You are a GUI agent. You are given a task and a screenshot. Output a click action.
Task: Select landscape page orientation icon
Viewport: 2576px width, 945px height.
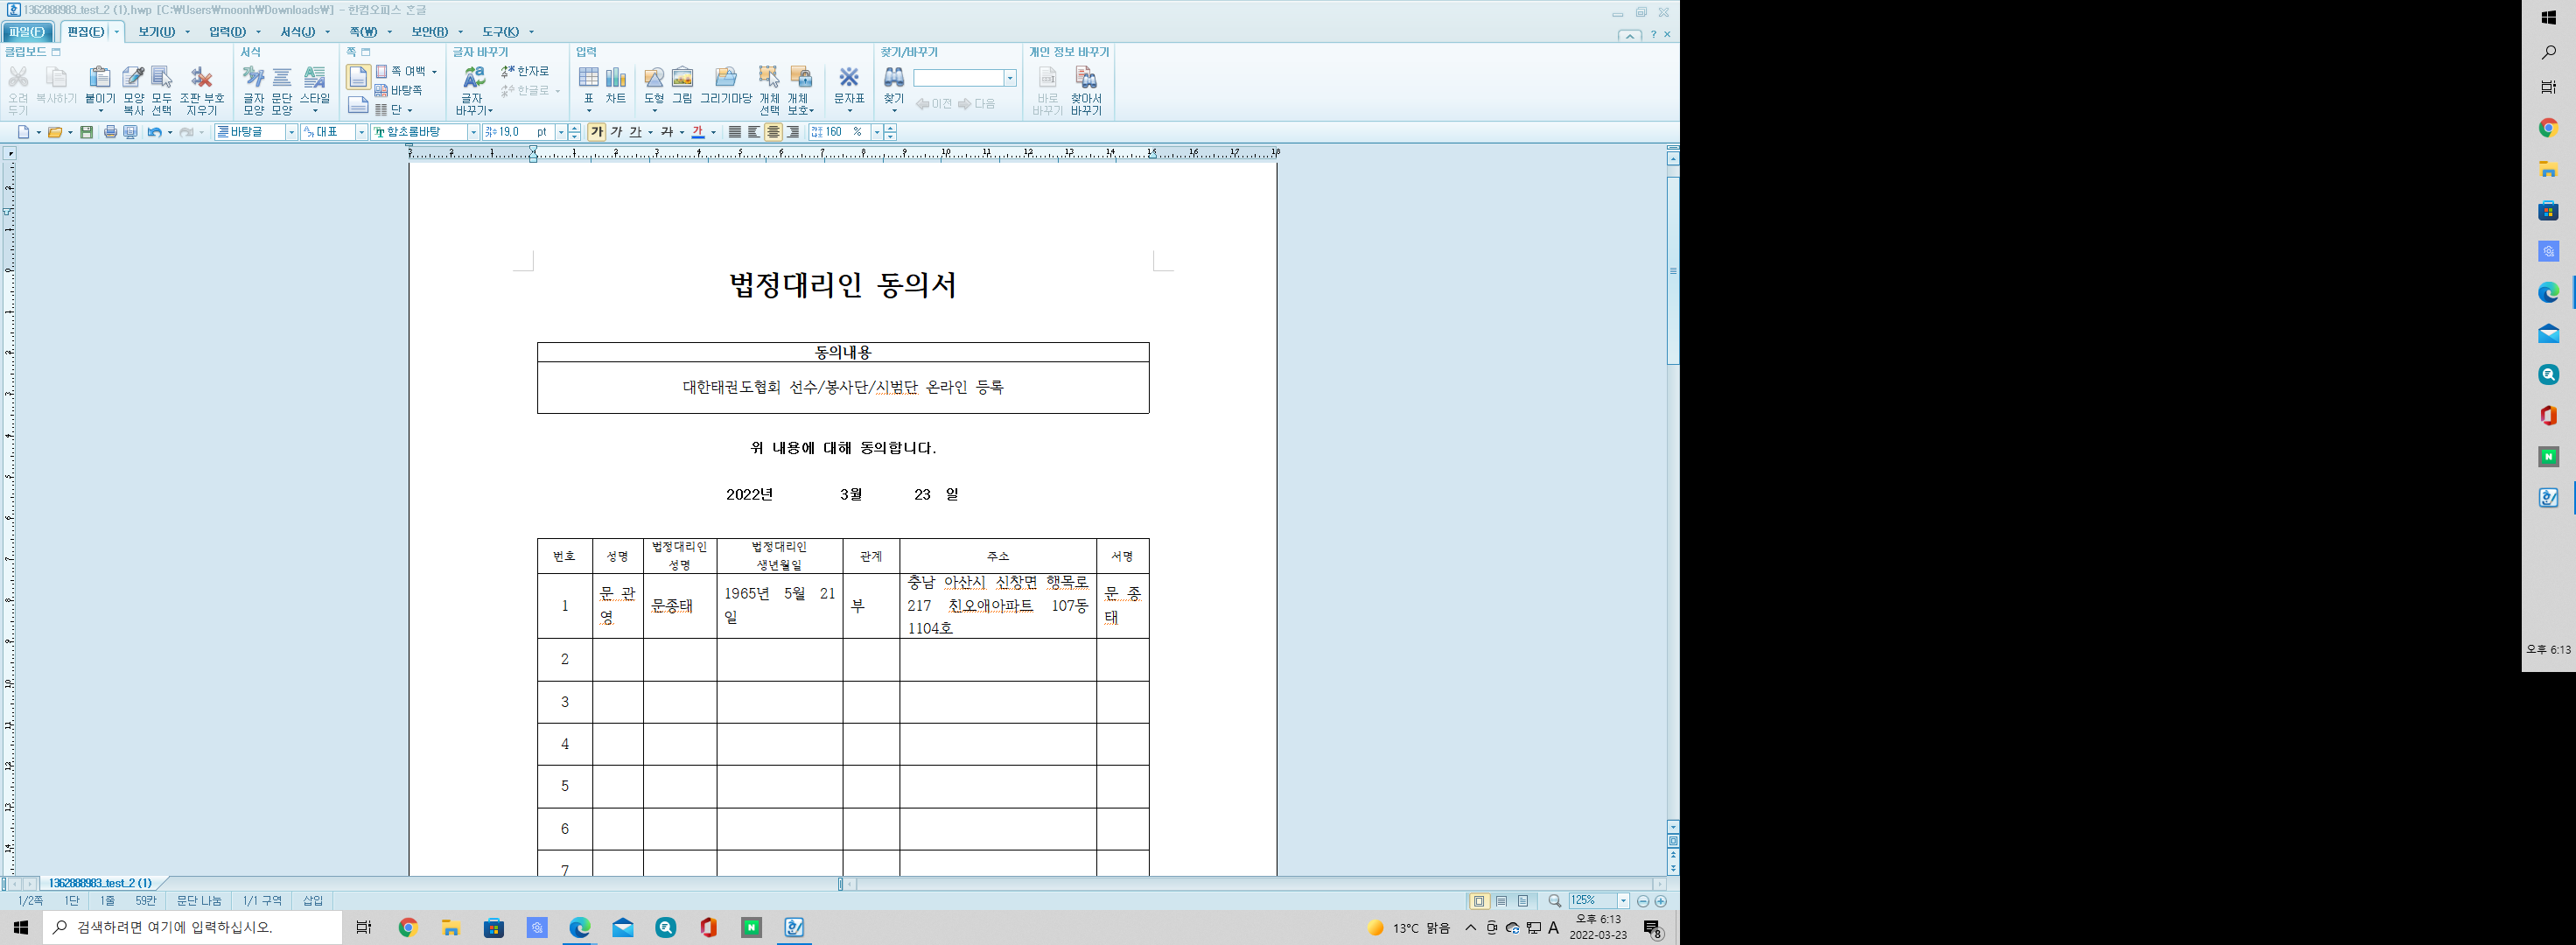pos(358,106)
